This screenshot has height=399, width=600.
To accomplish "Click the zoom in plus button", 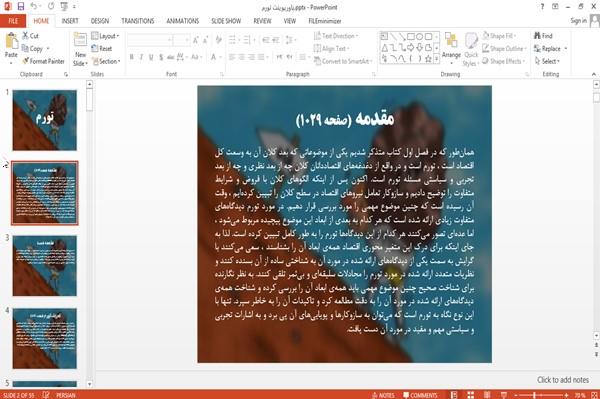I will 566,395.
